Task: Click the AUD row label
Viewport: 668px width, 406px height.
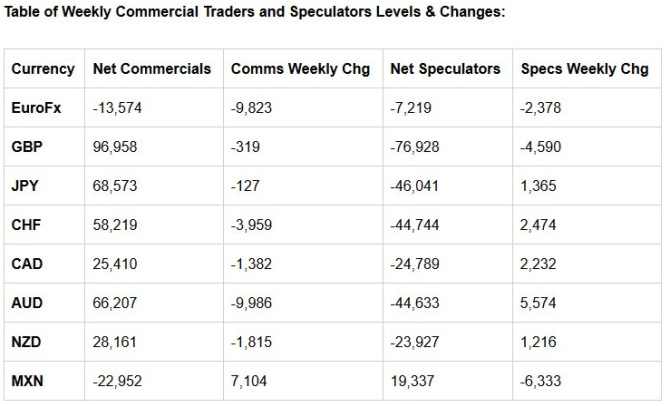Action: 27,303
